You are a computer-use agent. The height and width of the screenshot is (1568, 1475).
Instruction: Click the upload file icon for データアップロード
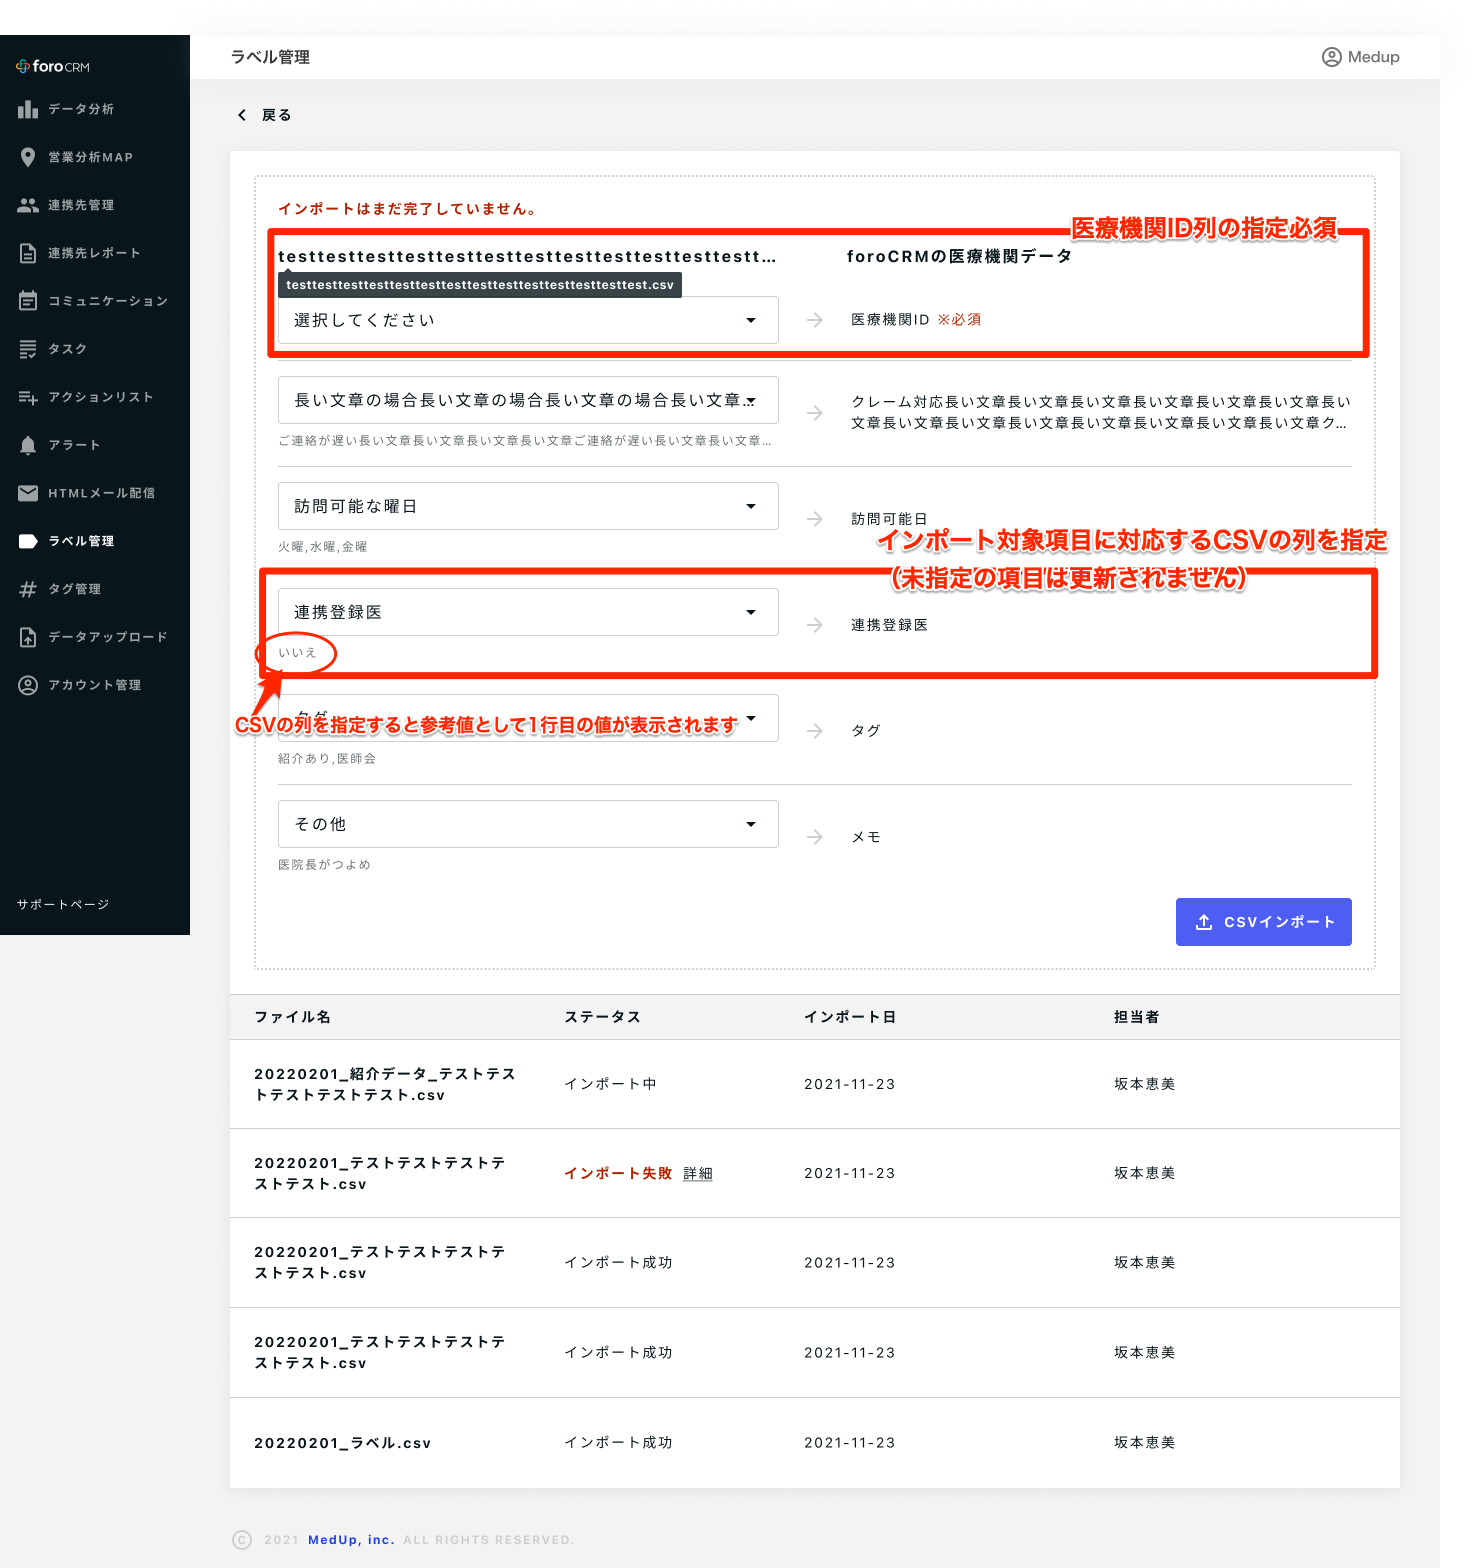[x=28, y=637]
